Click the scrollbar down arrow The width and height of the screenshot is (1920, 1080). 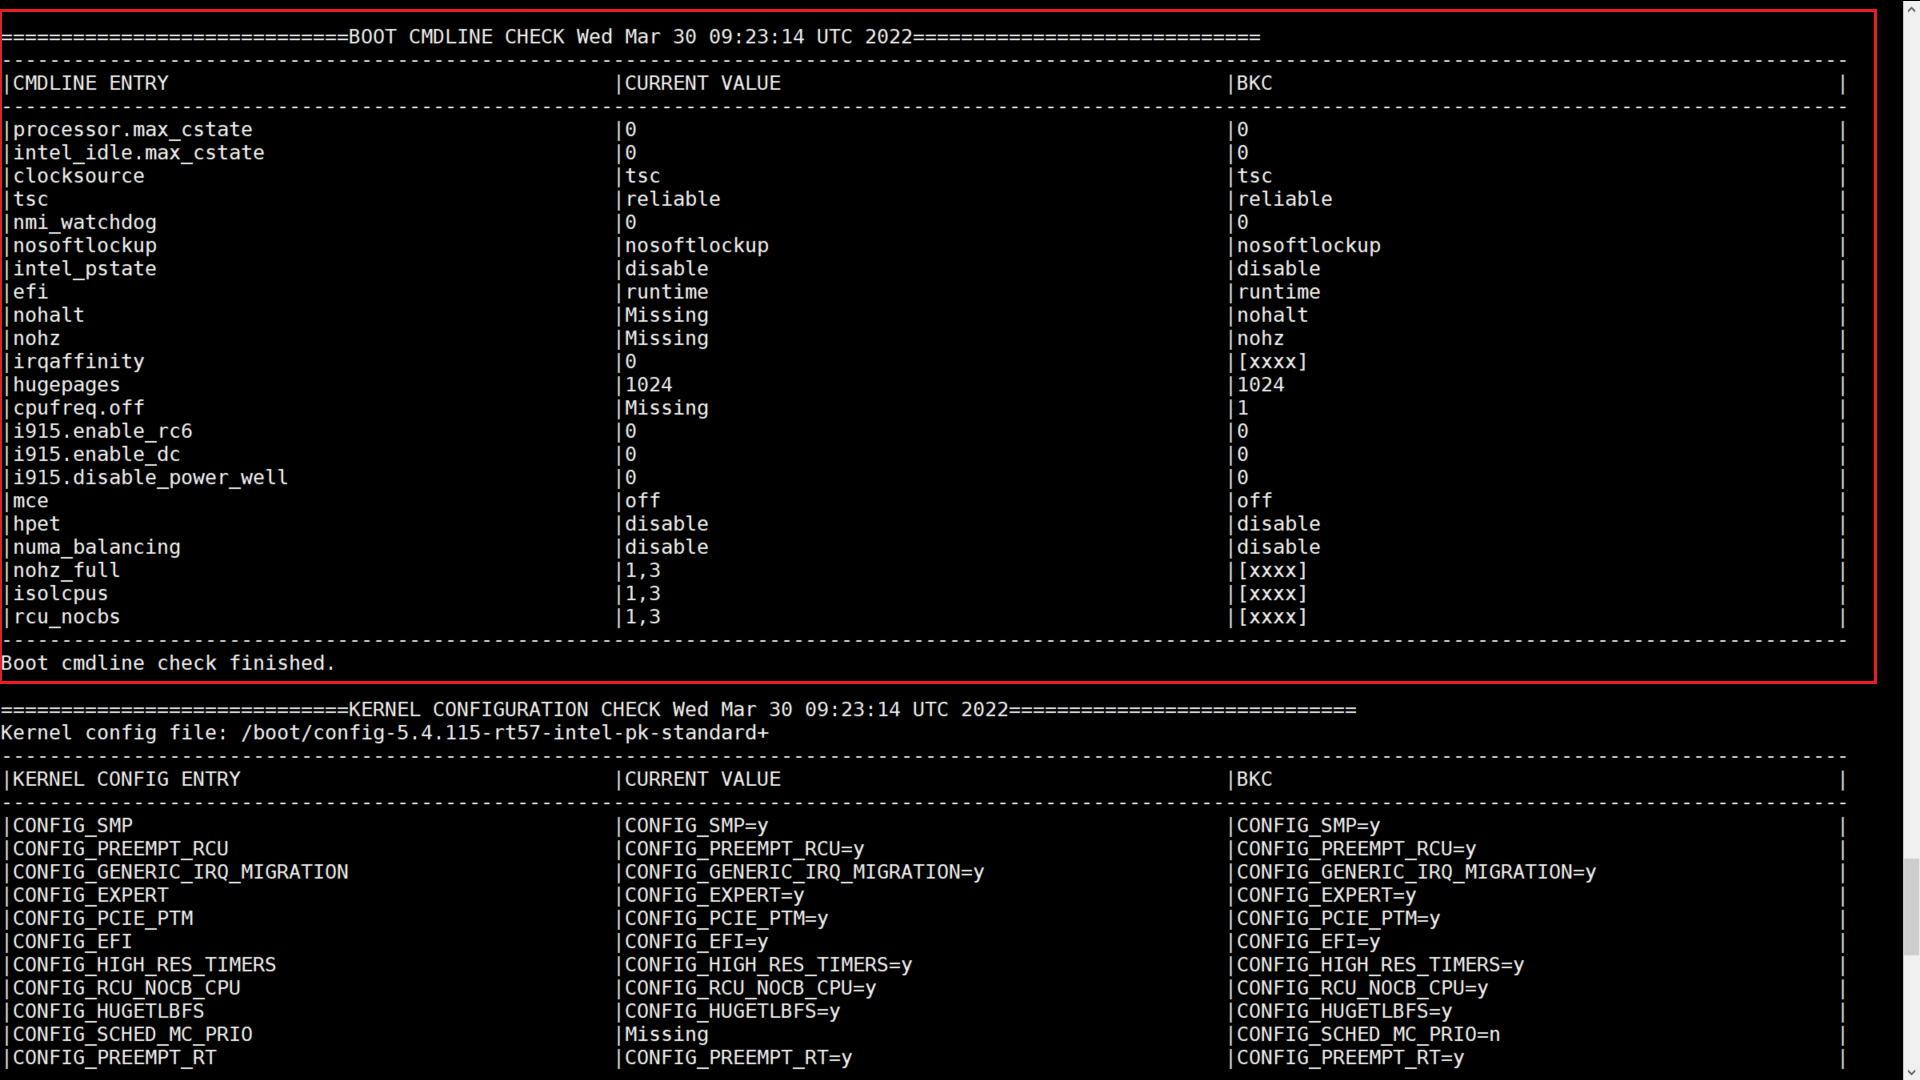coord(1910,1072)
